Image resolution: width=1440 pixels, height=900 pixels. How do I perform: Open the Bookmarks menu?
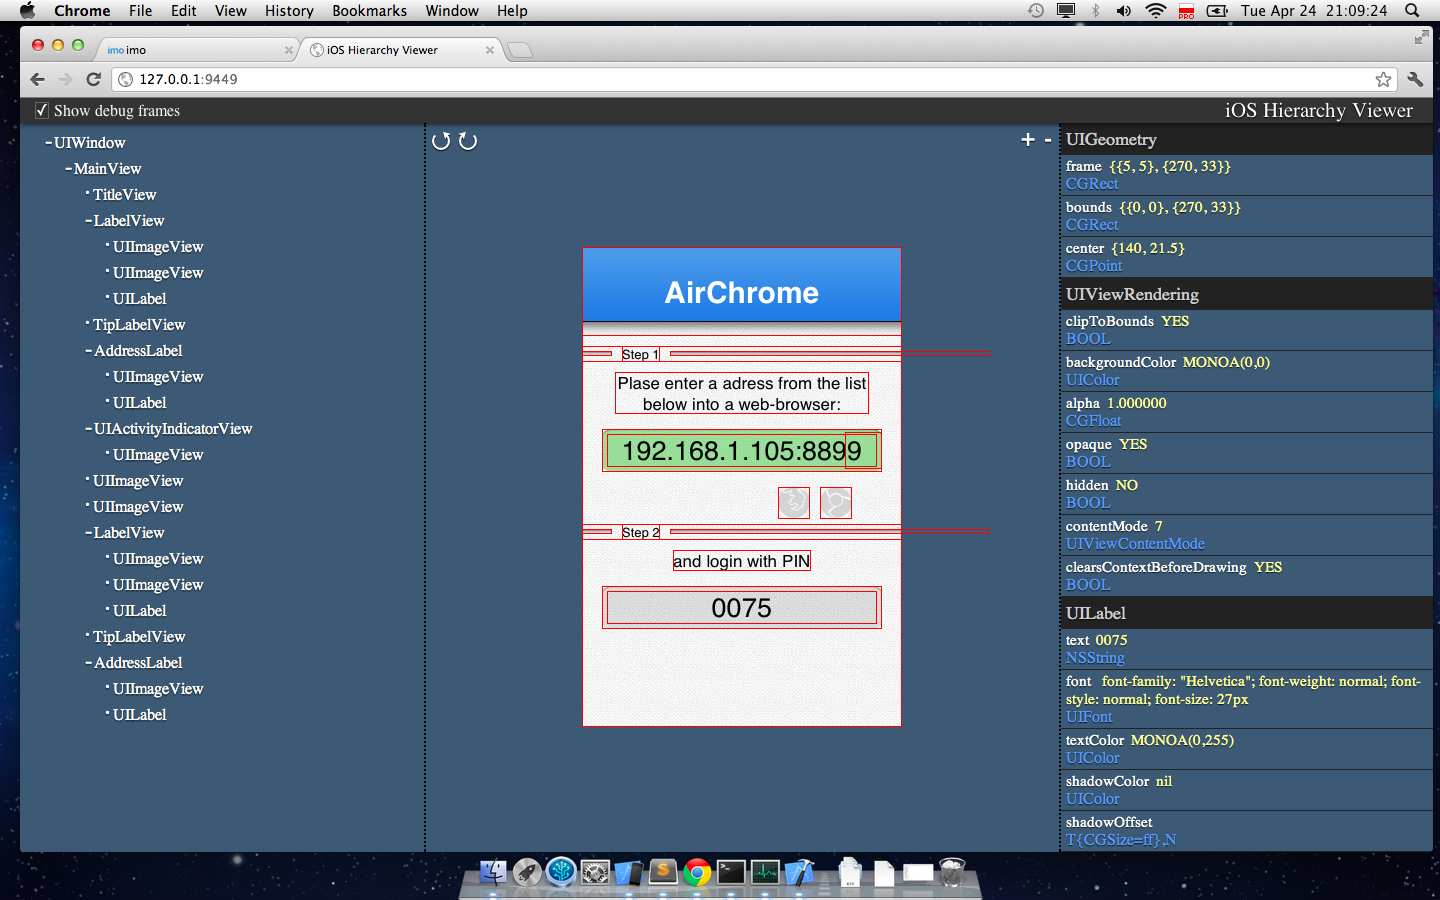pyautogui.click(x=369, y=11)
